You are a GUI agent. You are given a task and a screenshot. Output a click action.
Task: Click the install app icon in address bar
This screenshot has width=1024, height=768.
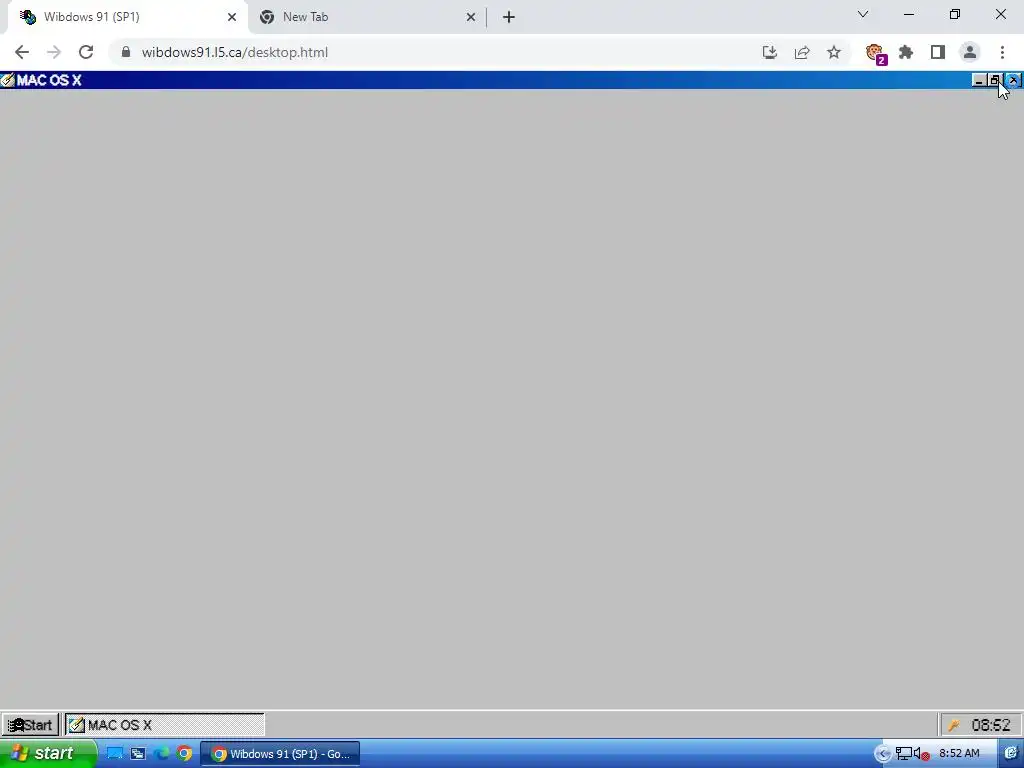click(x=770, y=52)
